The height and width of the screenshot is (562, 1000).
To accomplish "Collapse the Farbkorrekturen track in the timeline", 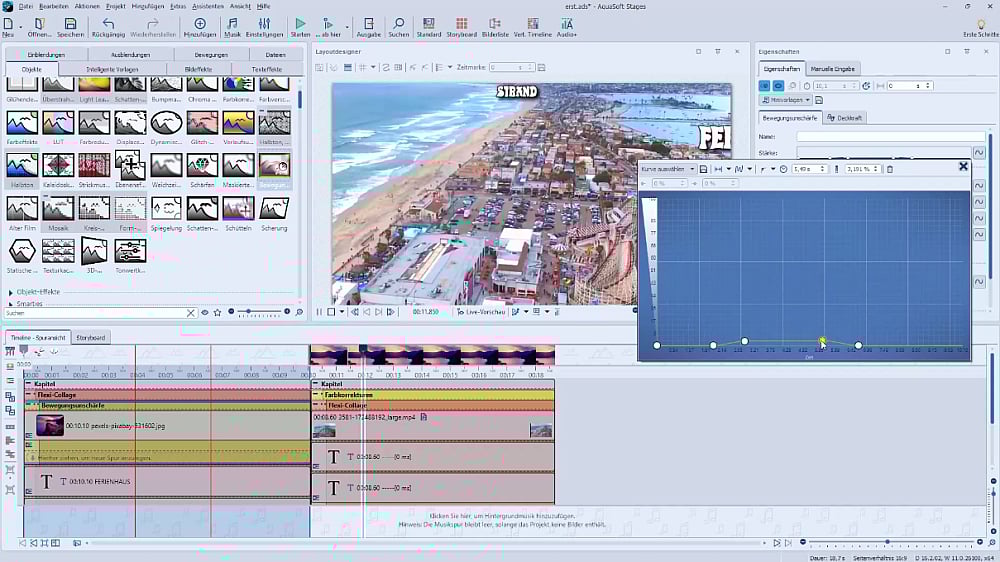I will tap(315, 395).
